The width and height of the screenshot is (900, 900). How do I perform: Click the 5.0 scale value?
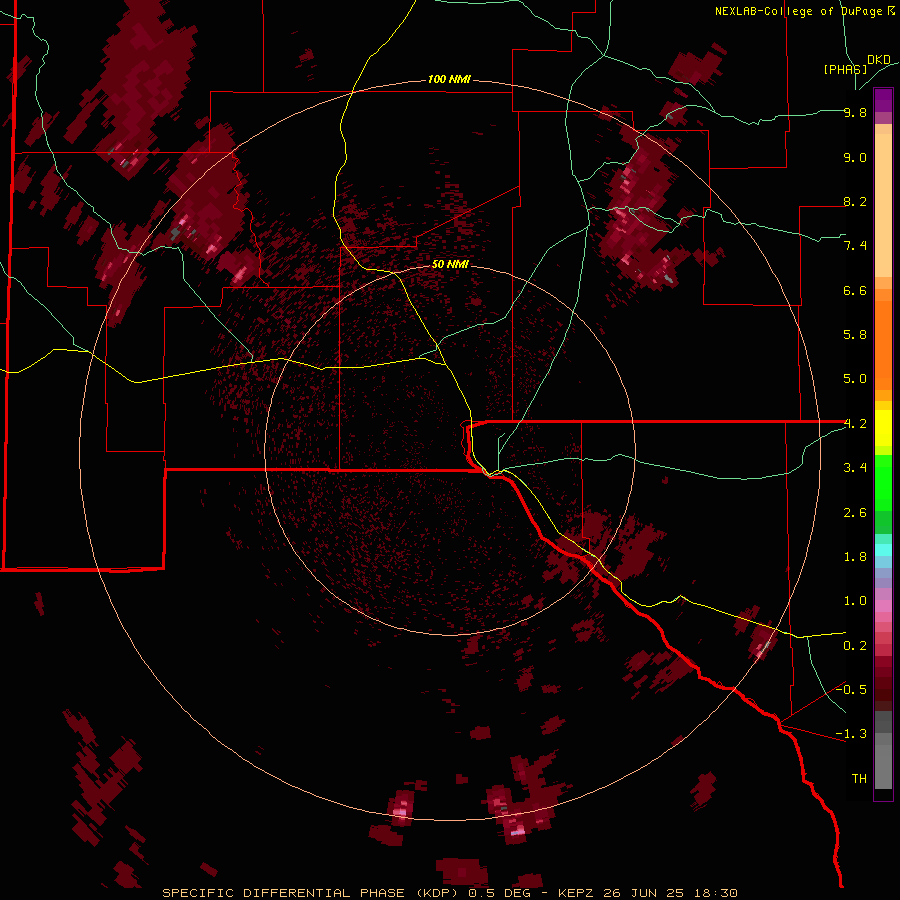[x=855, y=379]
